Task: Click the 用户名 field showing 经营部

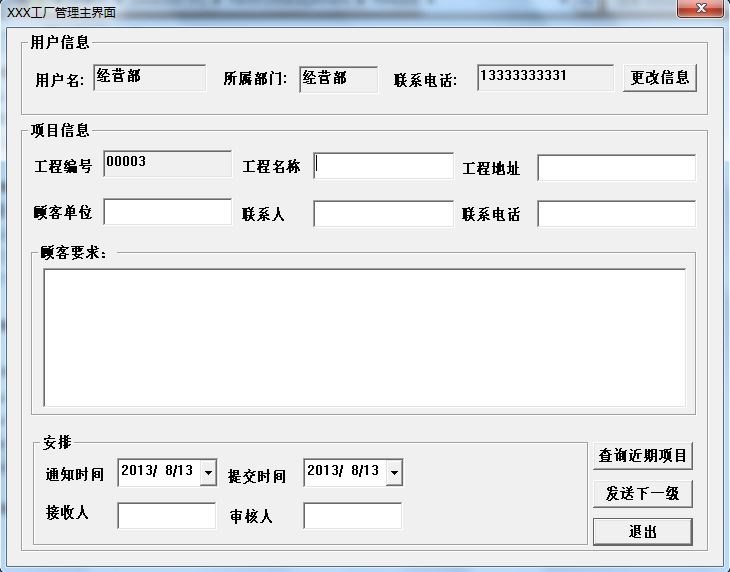Action: tap(149, 78)
